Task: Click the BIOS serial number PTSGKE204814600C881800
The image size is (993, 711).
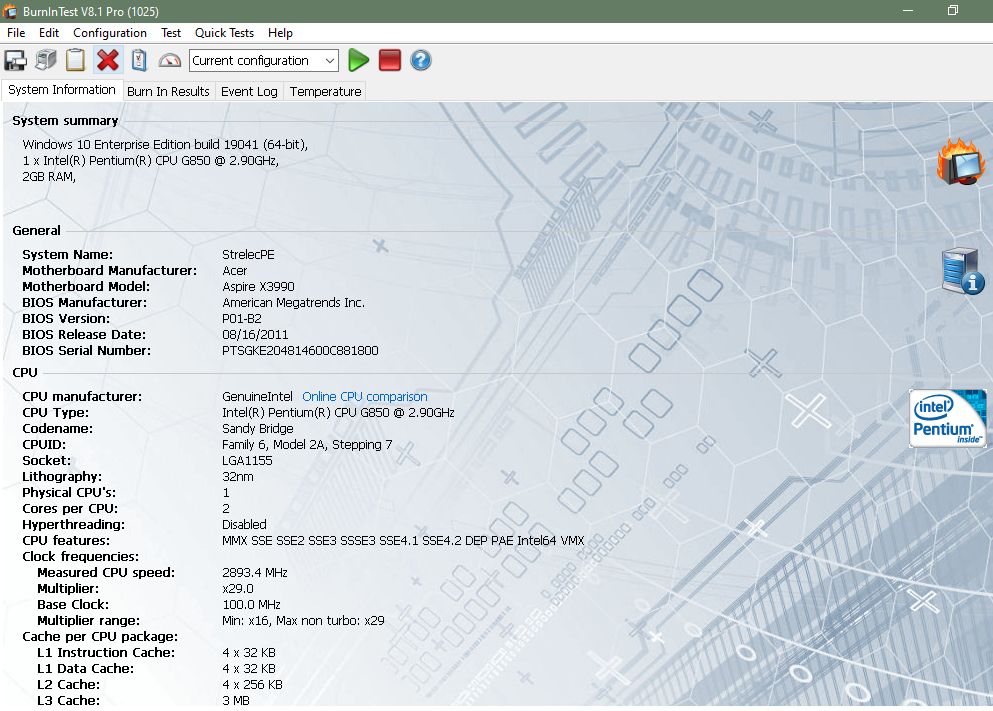Action: [x=300, y=351]
